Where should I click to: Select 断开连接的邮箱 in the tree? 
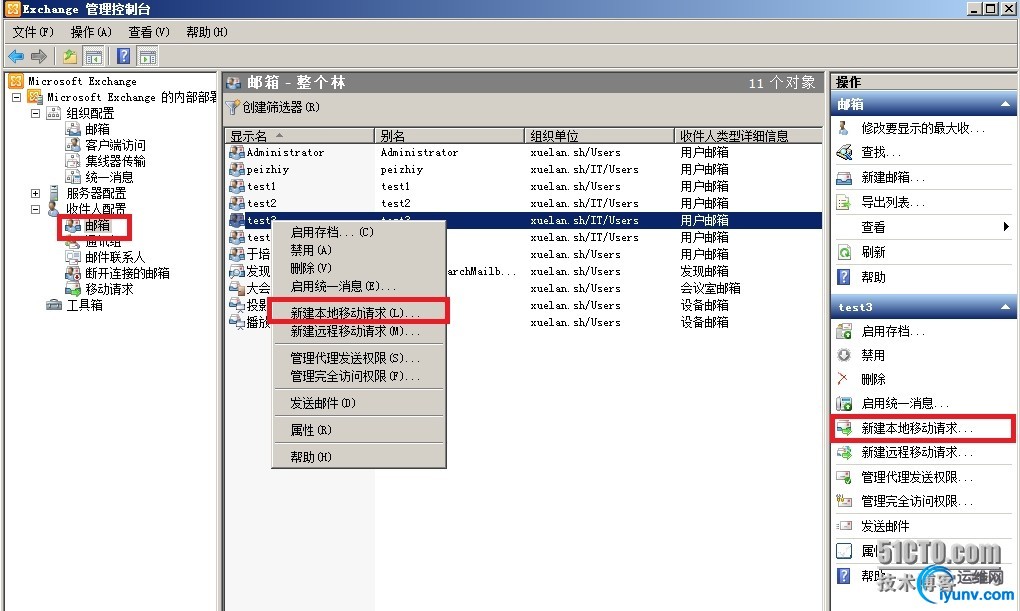coord(128,273)
